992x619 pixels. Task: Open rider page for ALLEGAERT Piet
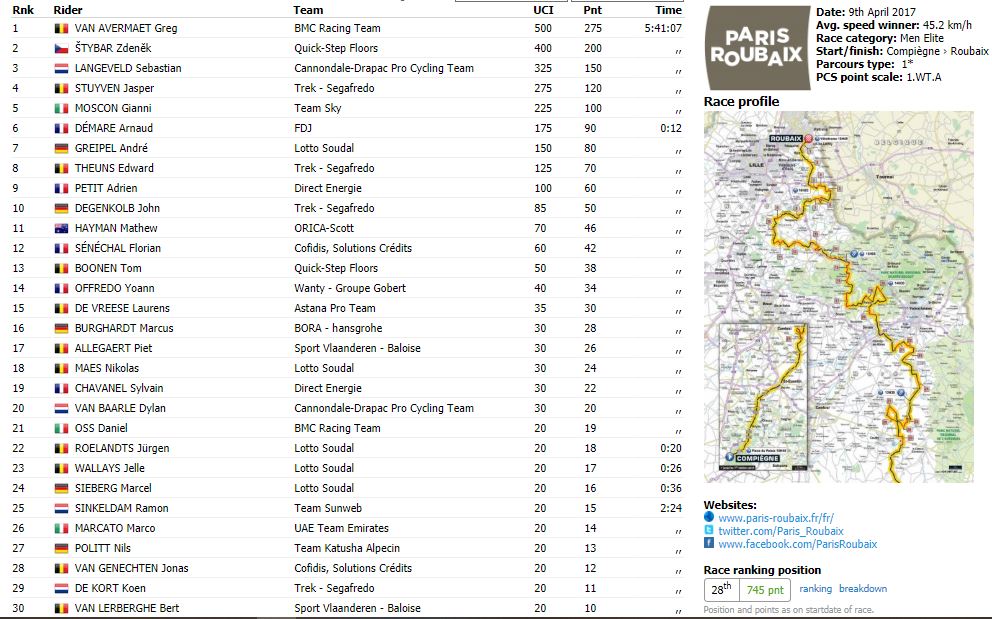tap(113, 348)
